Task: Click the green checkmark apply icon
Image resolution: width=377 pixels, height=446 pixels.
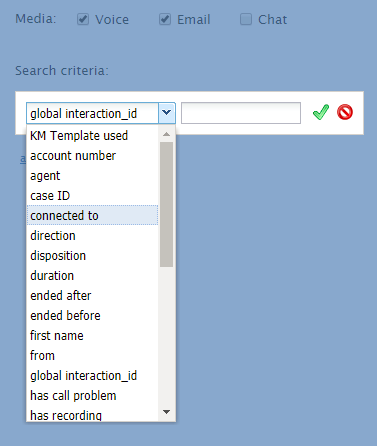Action: tap(321, 112)
